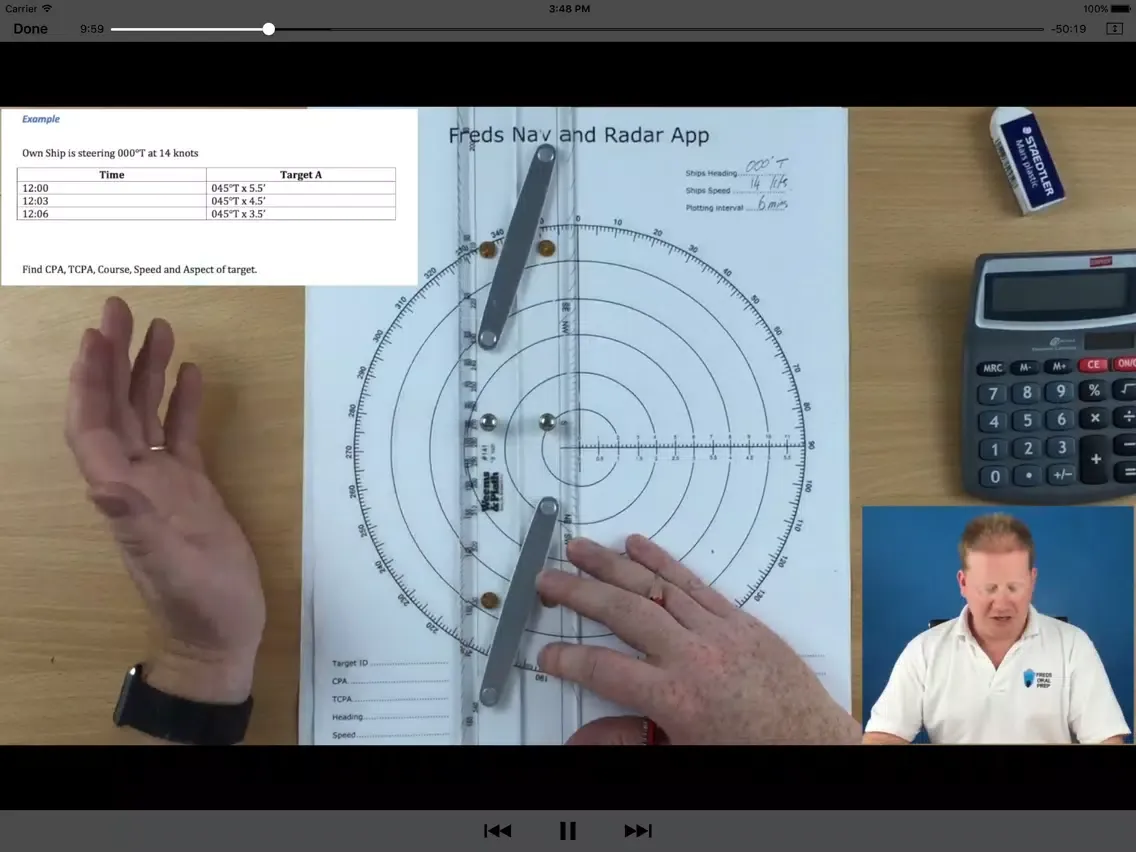Go back to the previous video
Viewport: 1136px width, 852px height.
point(498,830)
